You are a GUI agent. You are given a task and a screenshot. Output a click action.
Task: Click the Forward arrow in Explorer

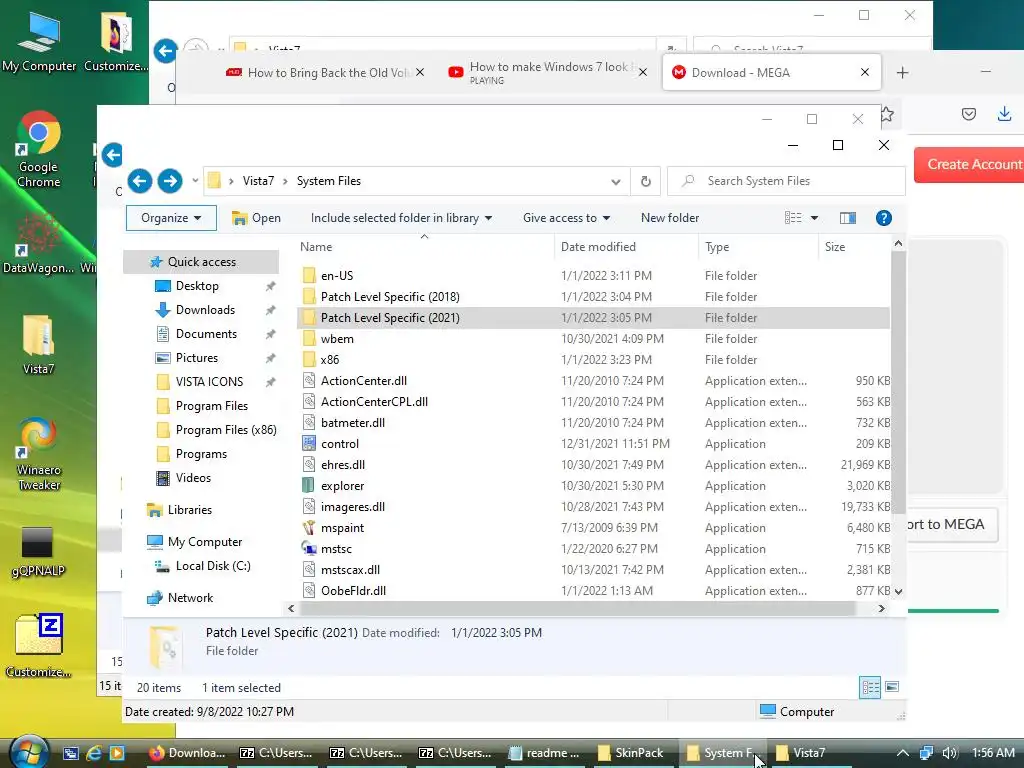[170, 181]
